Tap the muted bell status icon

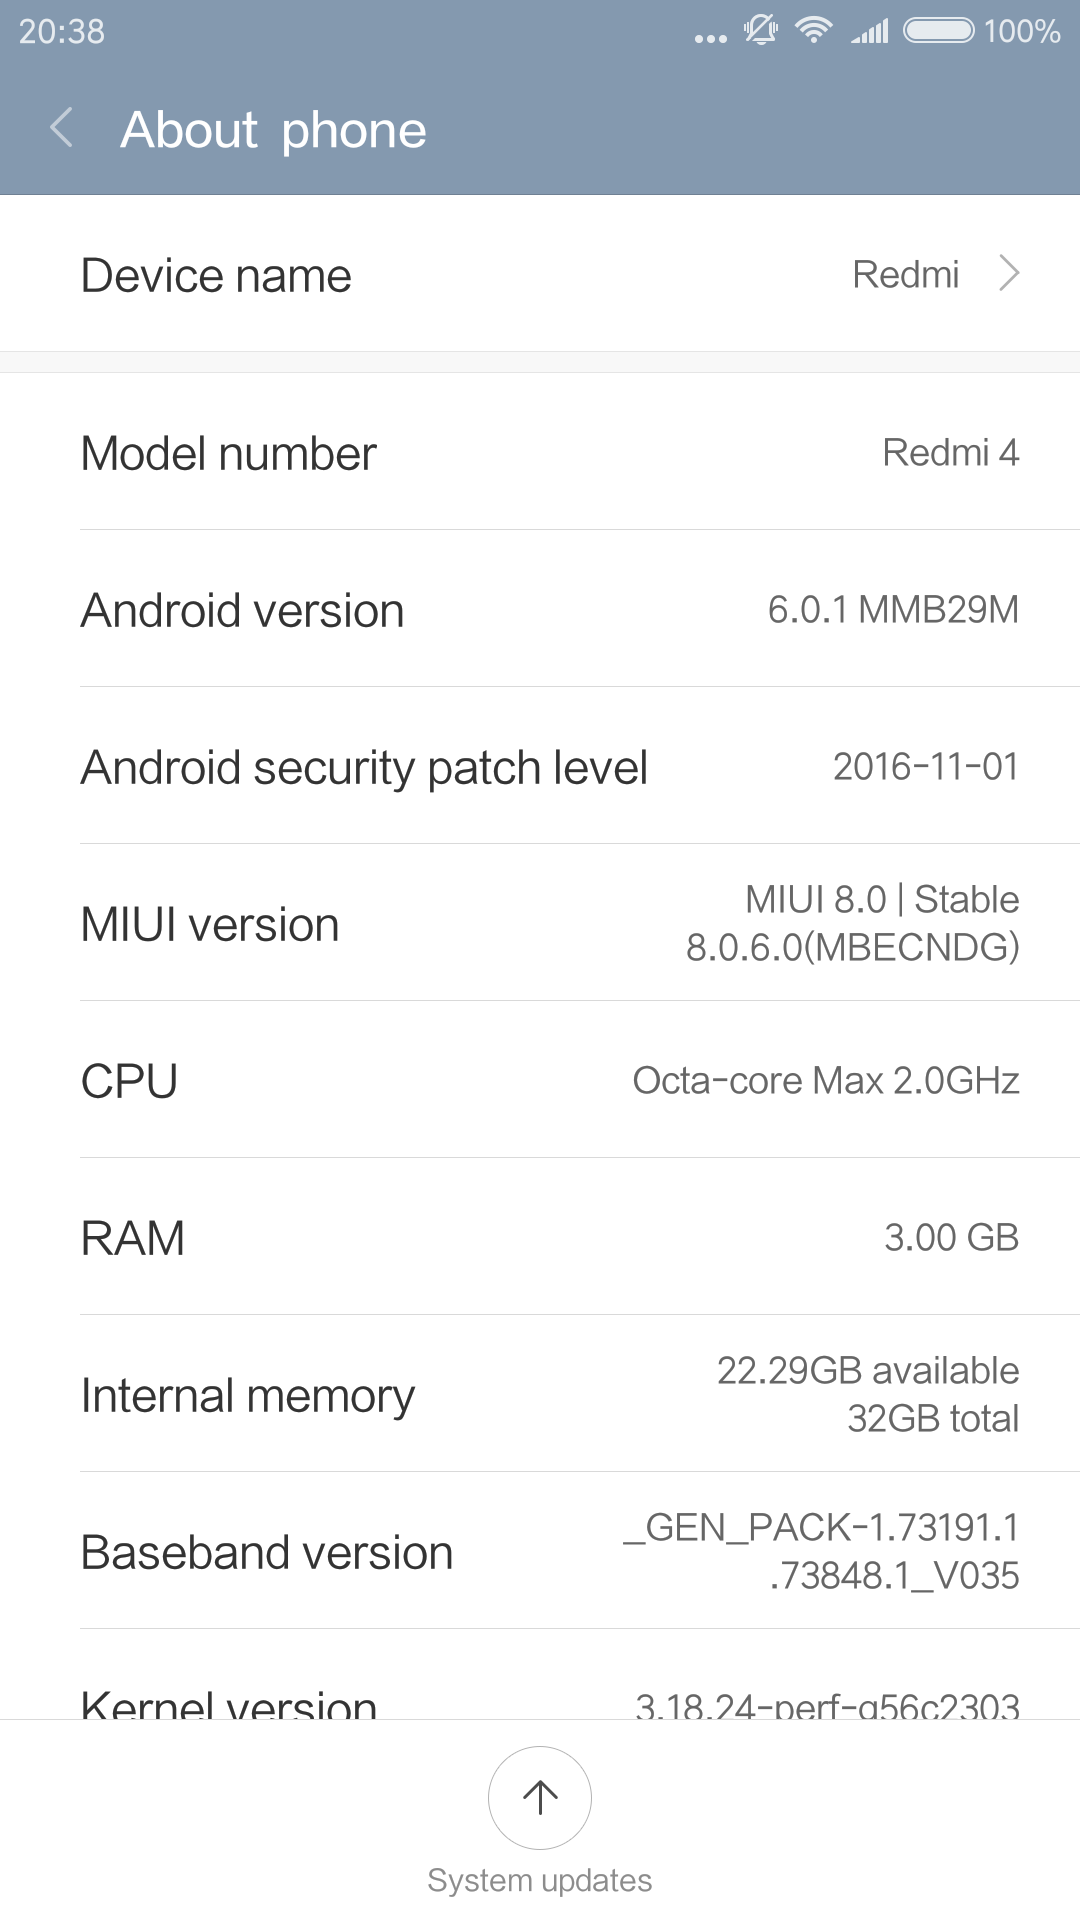click(x=761, y=30)
